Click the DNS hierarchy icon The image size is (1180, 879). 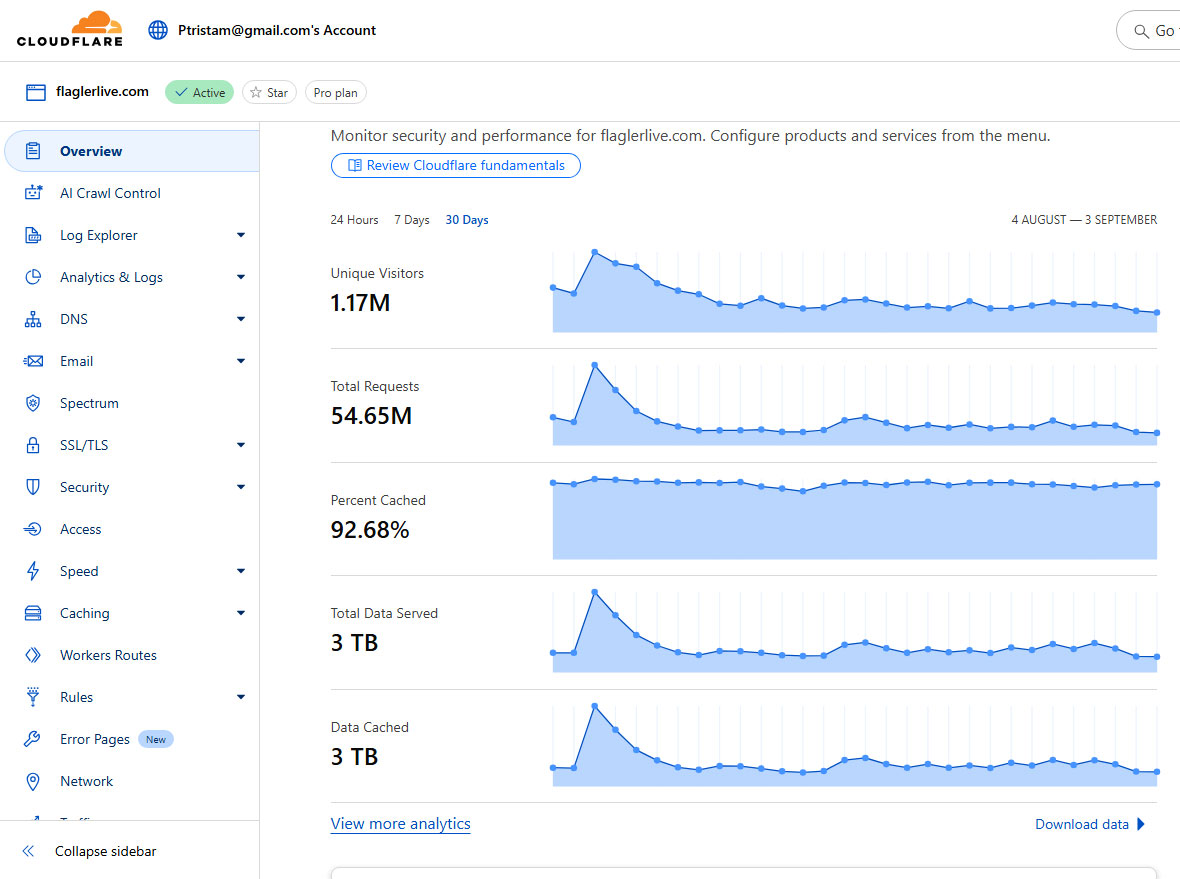pos(33,319)
